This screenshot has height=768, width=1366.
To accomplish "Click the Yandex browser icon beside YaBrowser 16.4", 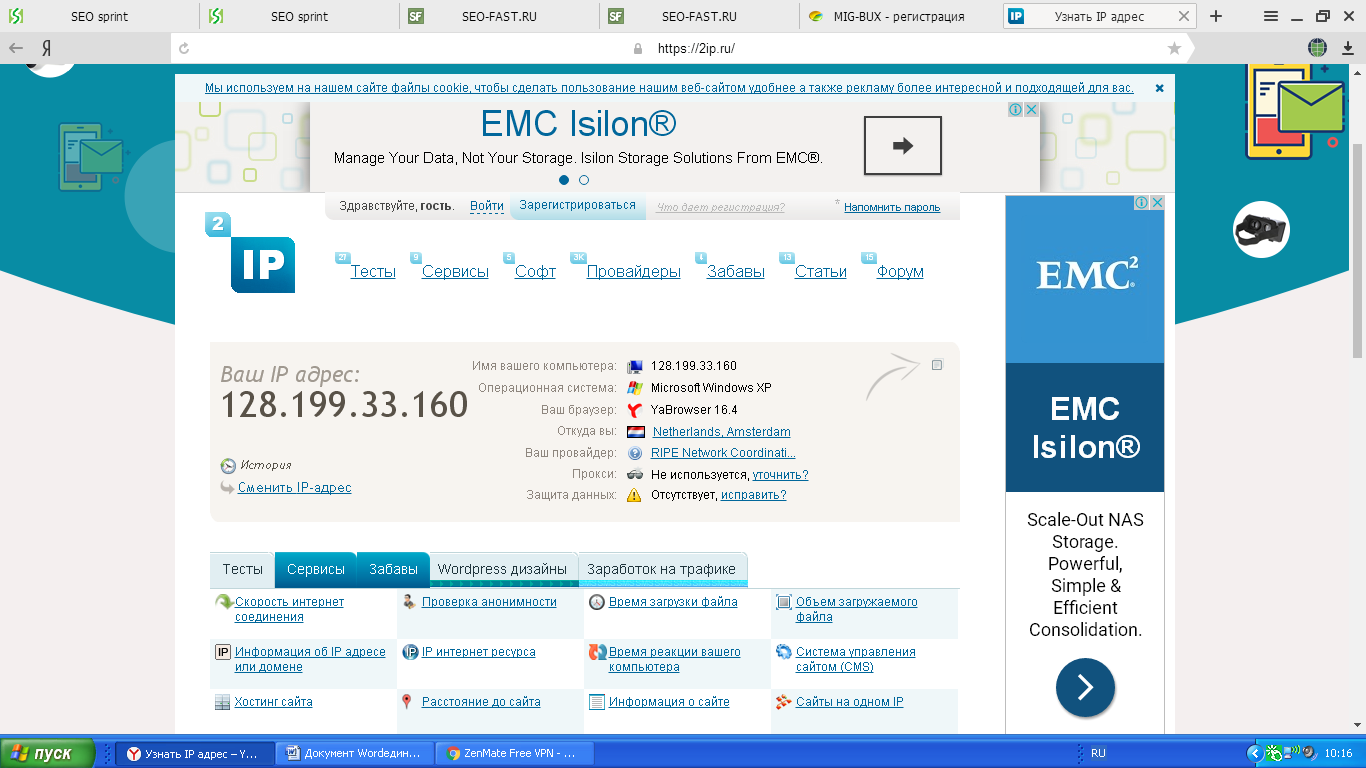I will click(634, 410).
